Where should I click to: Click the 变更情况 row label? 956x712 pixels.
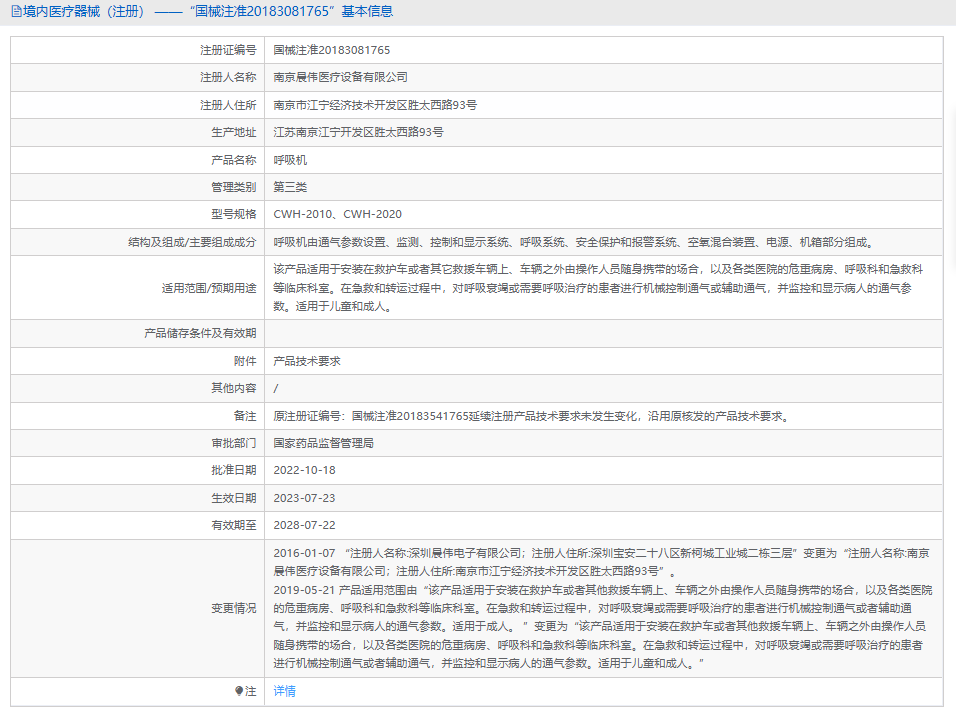point(233,608)
